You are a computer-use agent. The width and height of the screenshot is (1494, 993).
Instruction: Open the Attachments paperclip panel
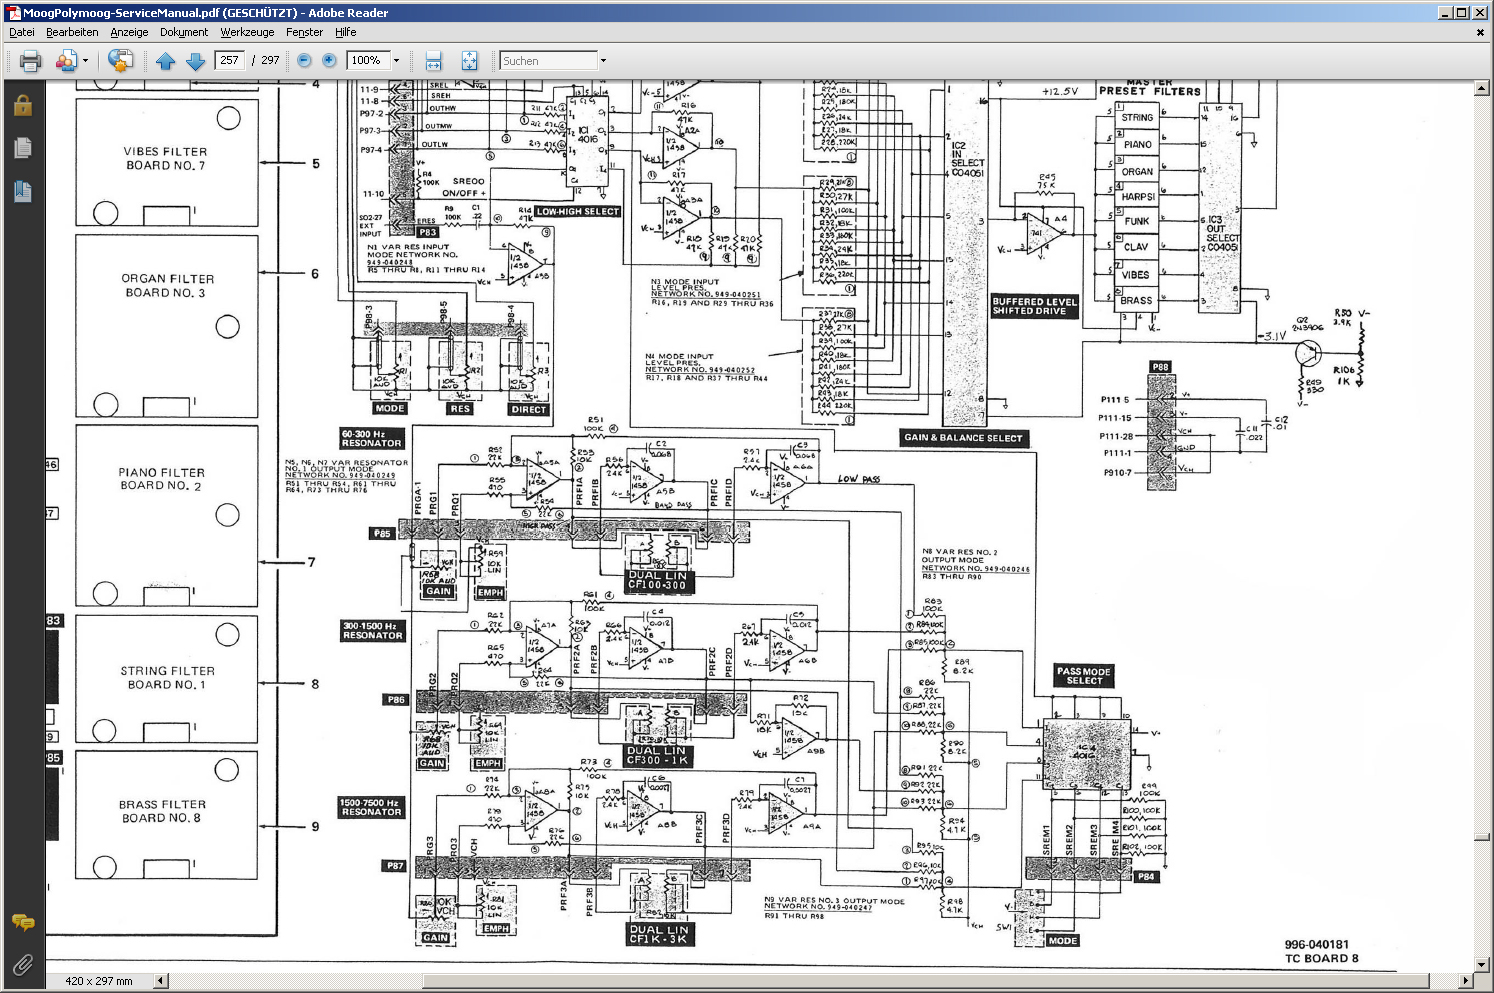22,965
